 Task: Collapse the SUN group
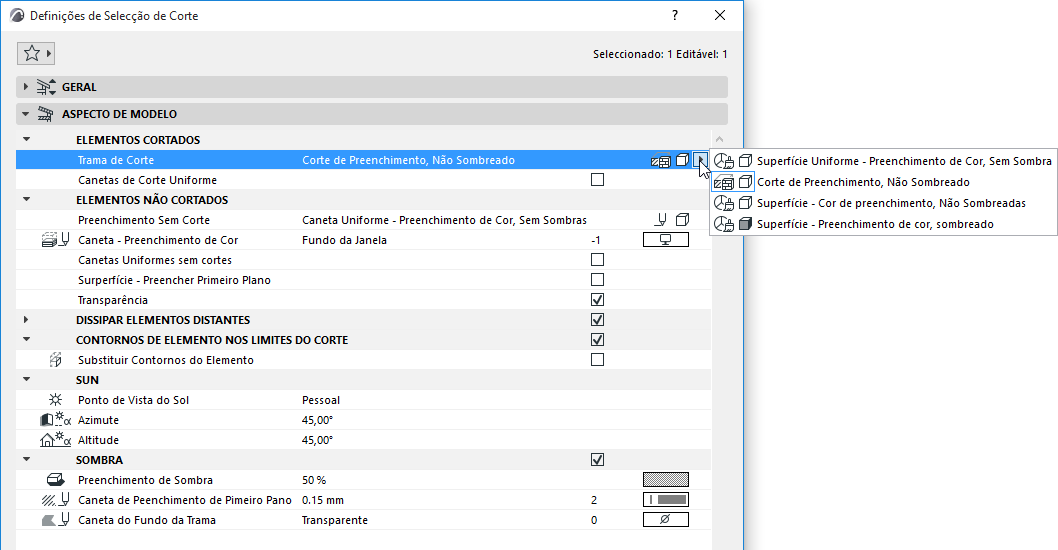26,379
